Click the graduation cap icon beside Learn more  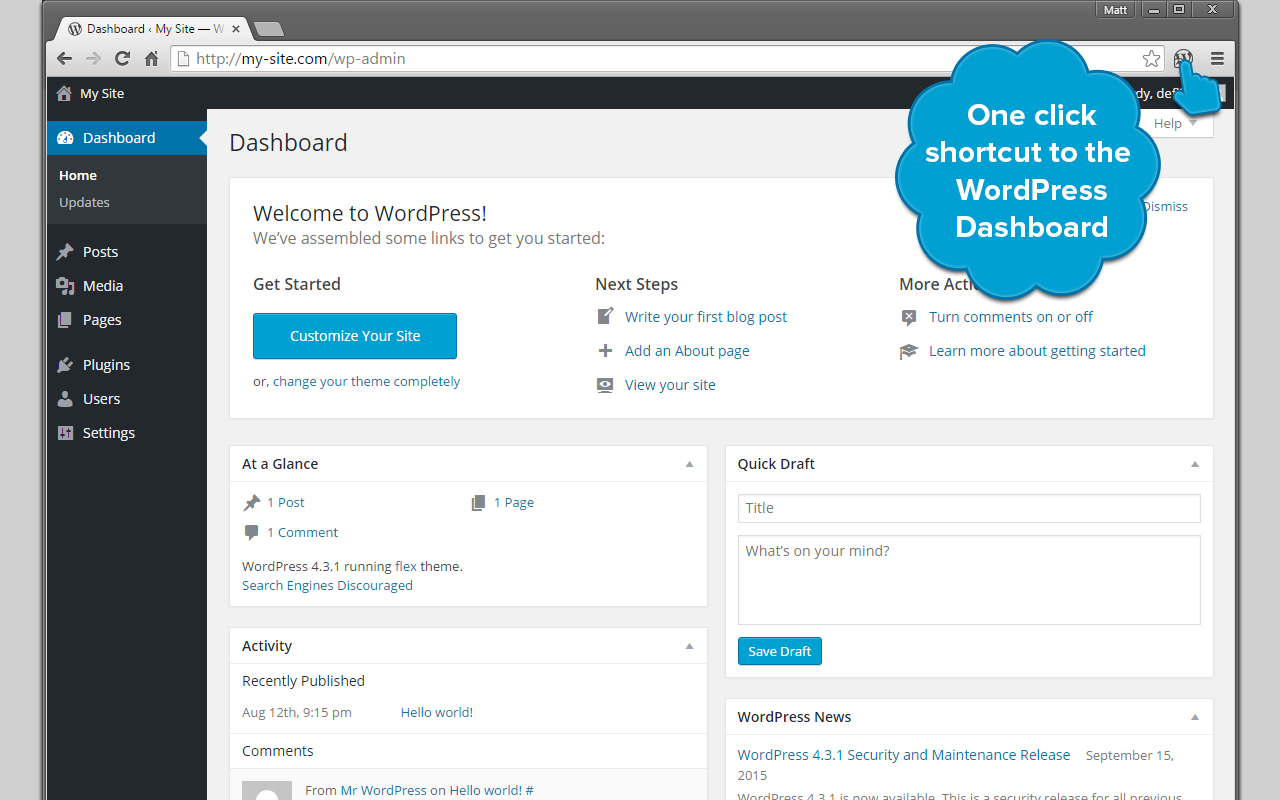pyautogui.click(x=909, y=351)
